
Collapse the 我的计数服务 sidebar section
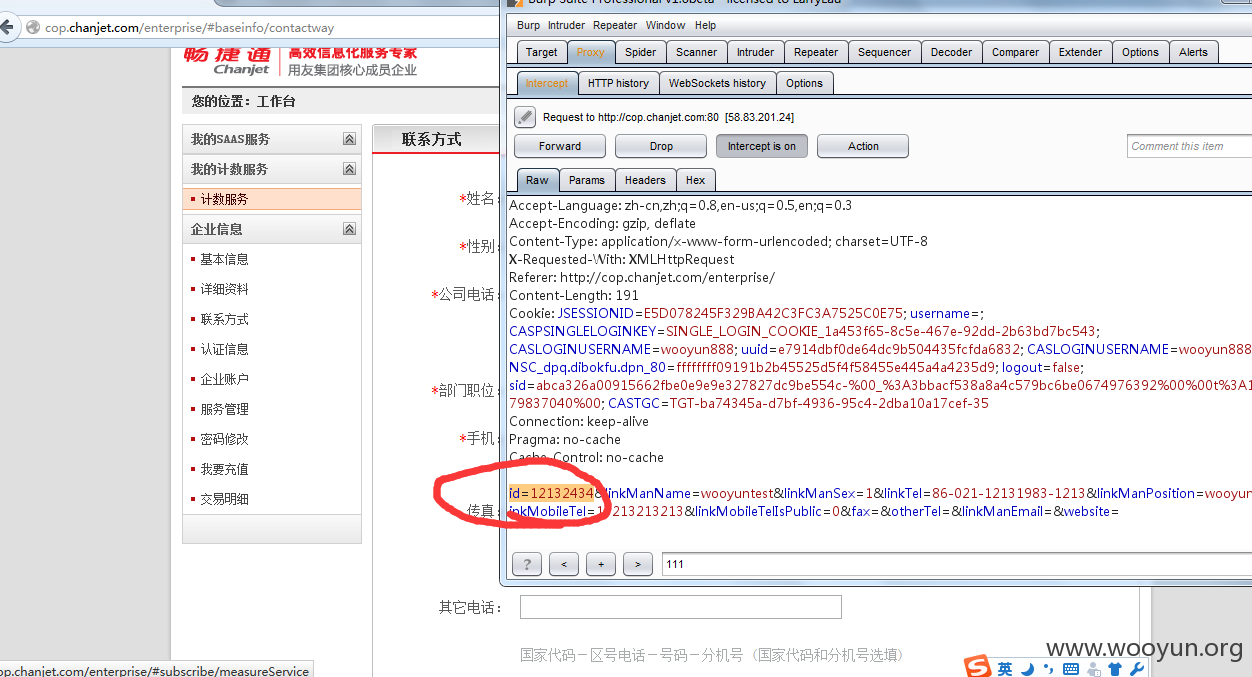point(349,169)
